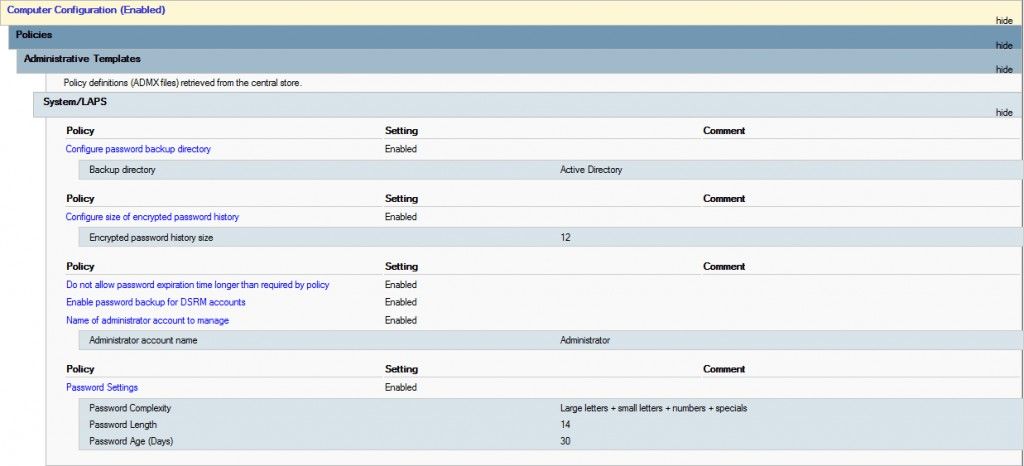Click hide link in System/LAPS bar
Screen dimensions: 1024x466
click(1004, 112)
